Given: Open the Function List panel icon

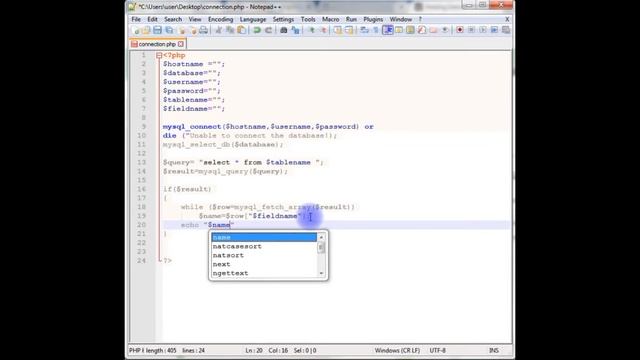Looking at the screenshot, I should tap(422, 30).
